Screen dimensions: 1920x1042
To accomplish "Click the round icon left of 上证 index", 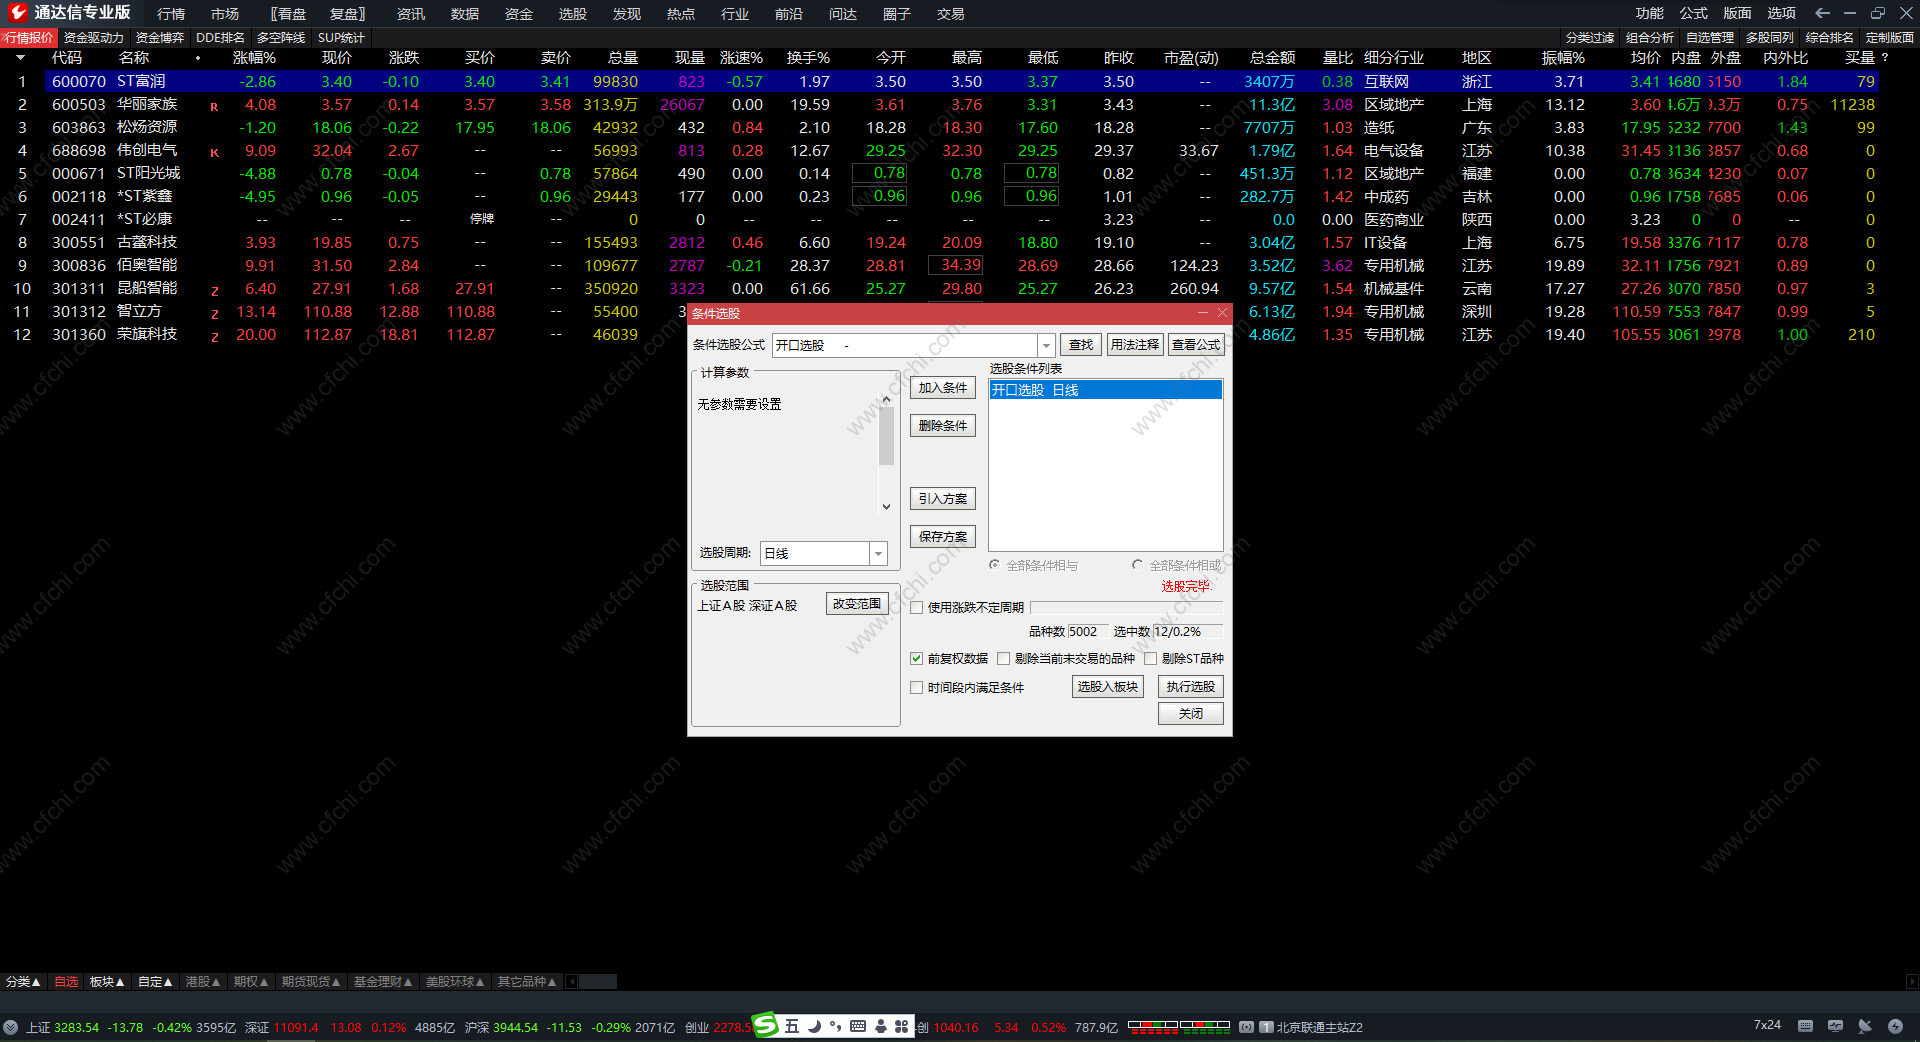I will [x=11, y=1027].
